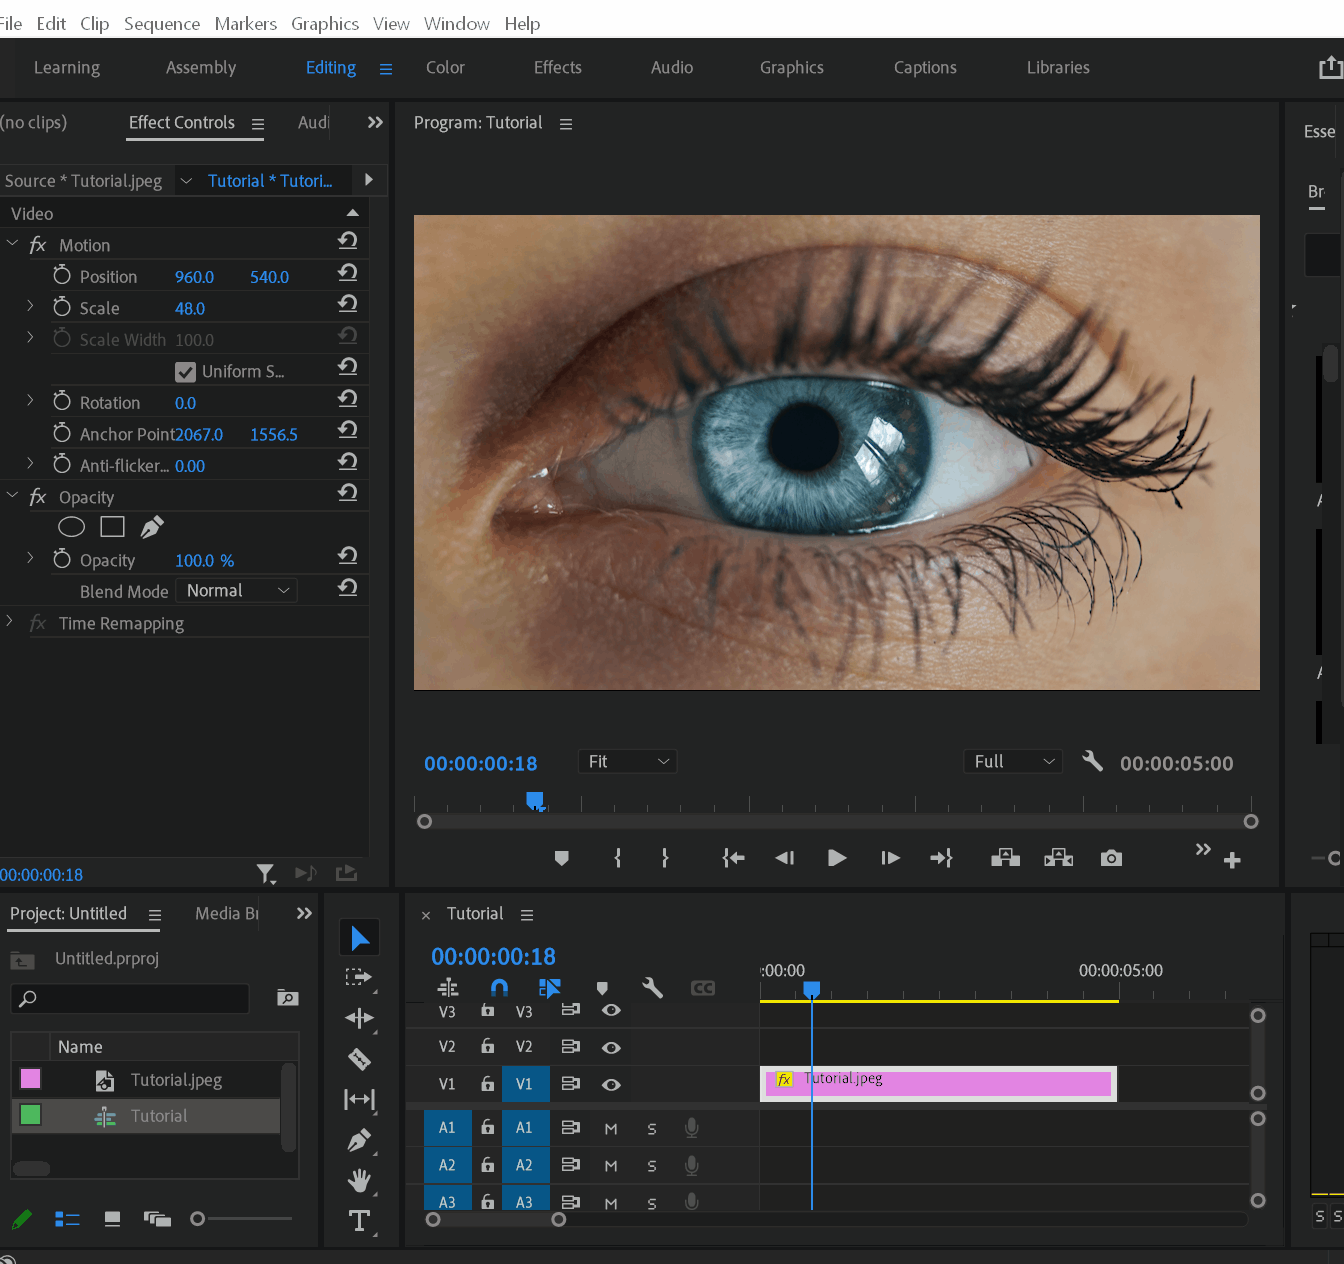Viewport: 1344px width, 1264px height.
Task: Open the Fit zoom level dropdown
Action: coord(627,762)
